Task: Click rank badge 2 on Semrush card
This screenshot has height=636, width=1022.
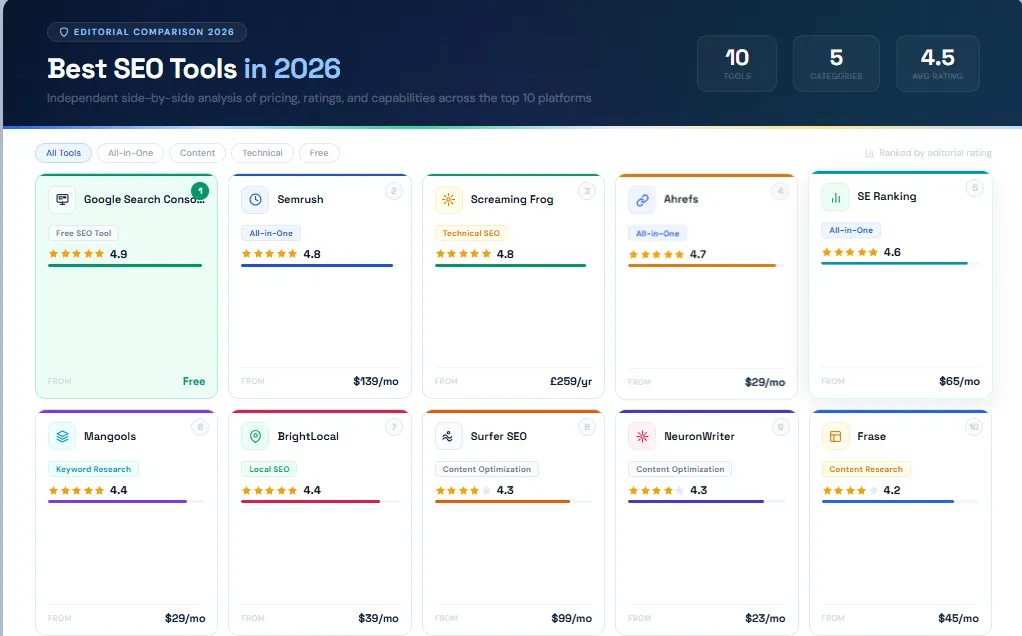Action: [394, 191]
